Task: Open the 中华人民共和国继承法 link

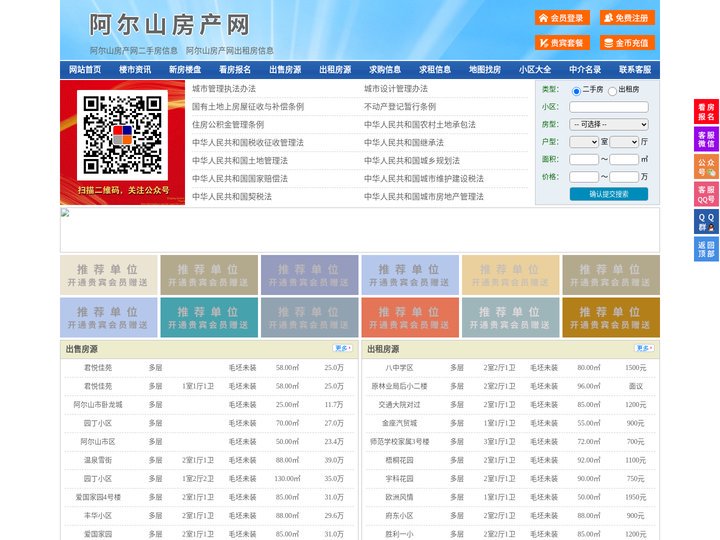Action: [404, 142]
